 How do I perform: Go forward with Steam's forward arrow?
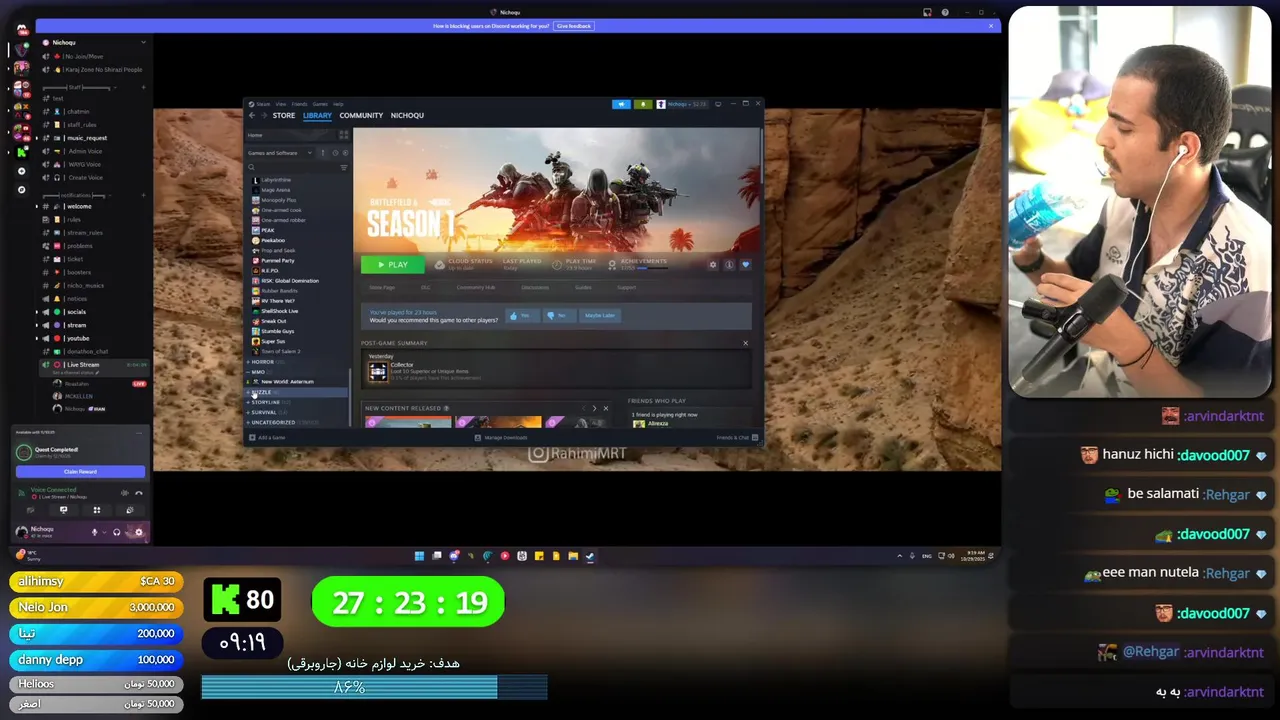pos(264,115)
